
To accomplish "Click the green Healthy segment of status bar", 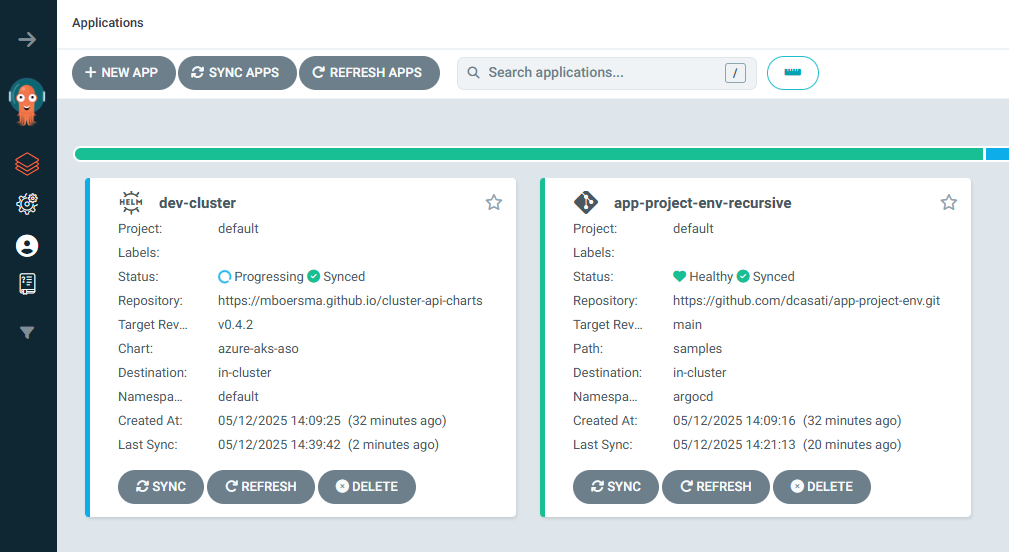I will pos(529,154).
